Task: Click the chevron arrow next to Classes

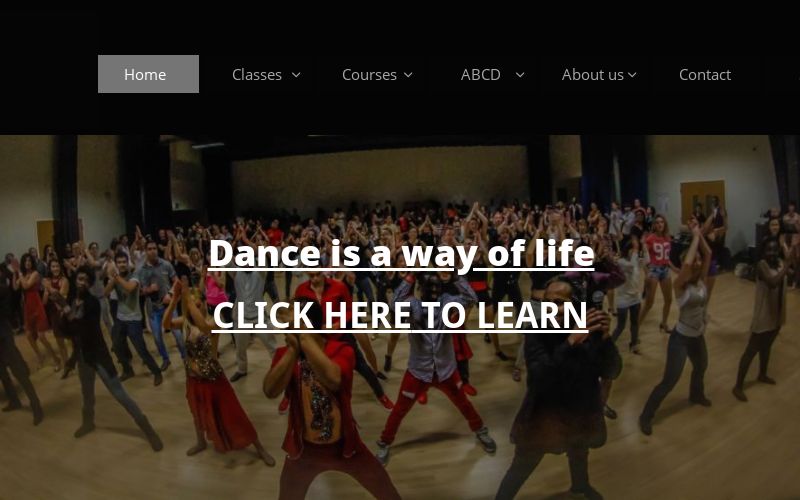Action: click(x=296, y=75)
